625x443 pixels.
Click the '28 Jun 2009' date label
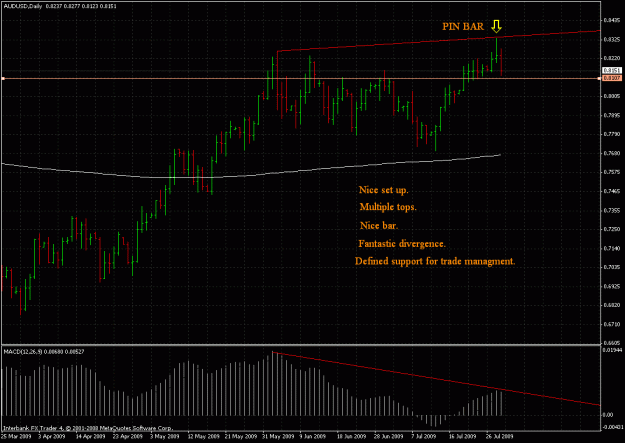pyautogui.click(x=388, y=436)
